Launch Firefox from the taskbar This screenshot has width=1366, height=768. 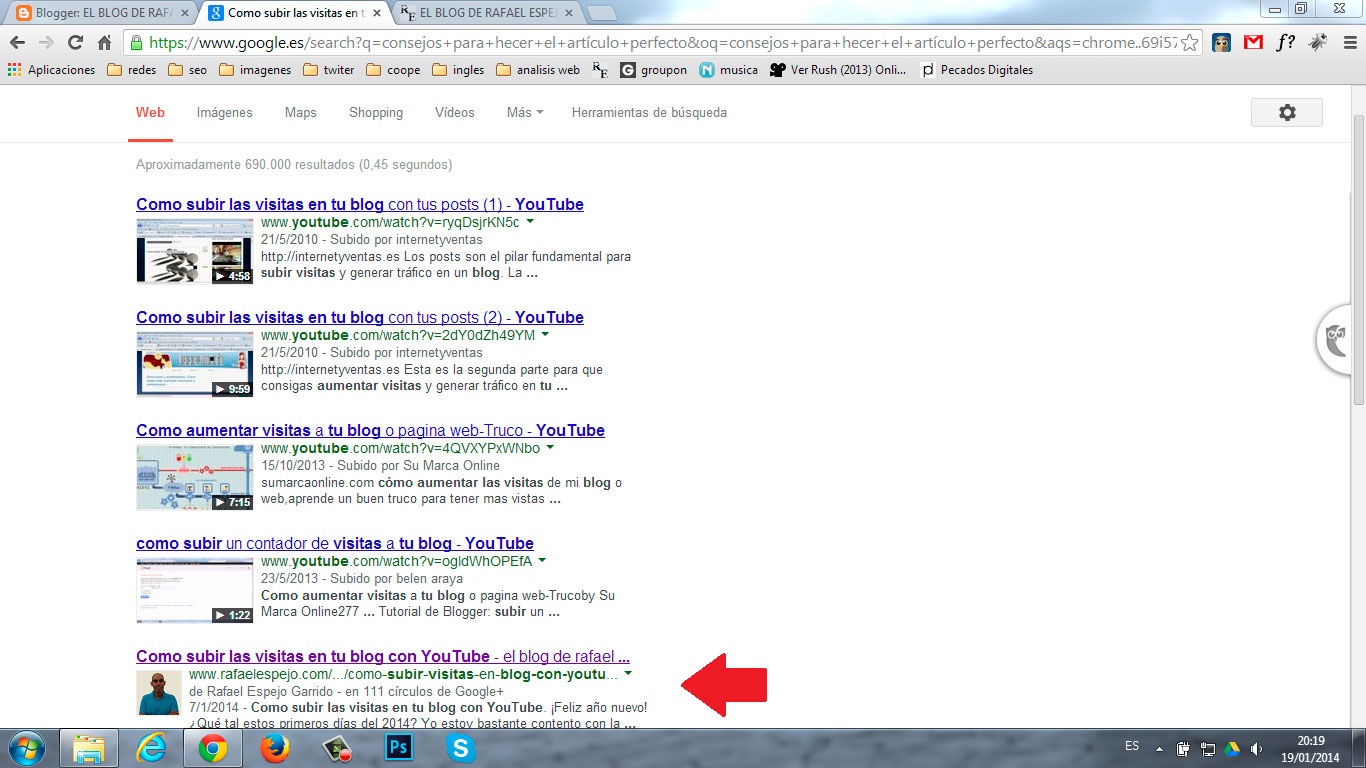[x=274, y=748]
